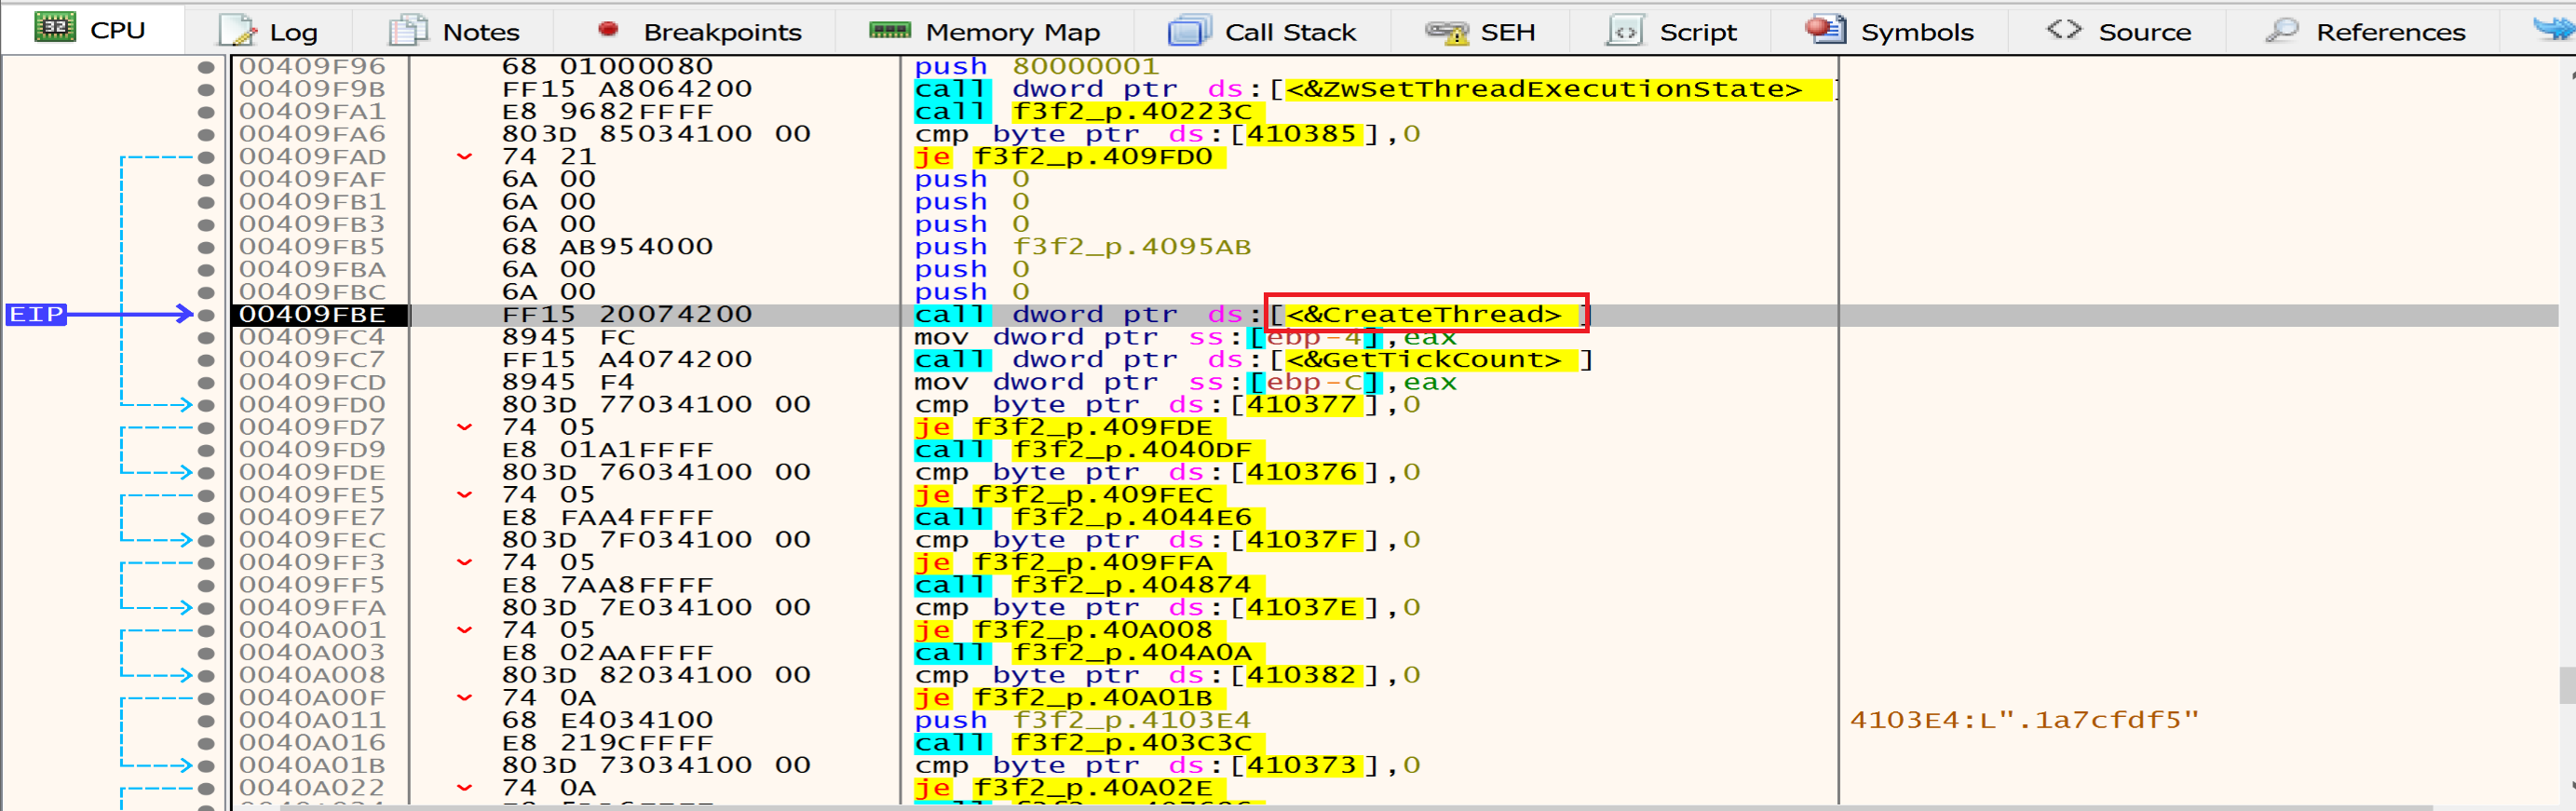Click the Call Stack windows icon
2576x811 pixels.
click(1189, 31)
